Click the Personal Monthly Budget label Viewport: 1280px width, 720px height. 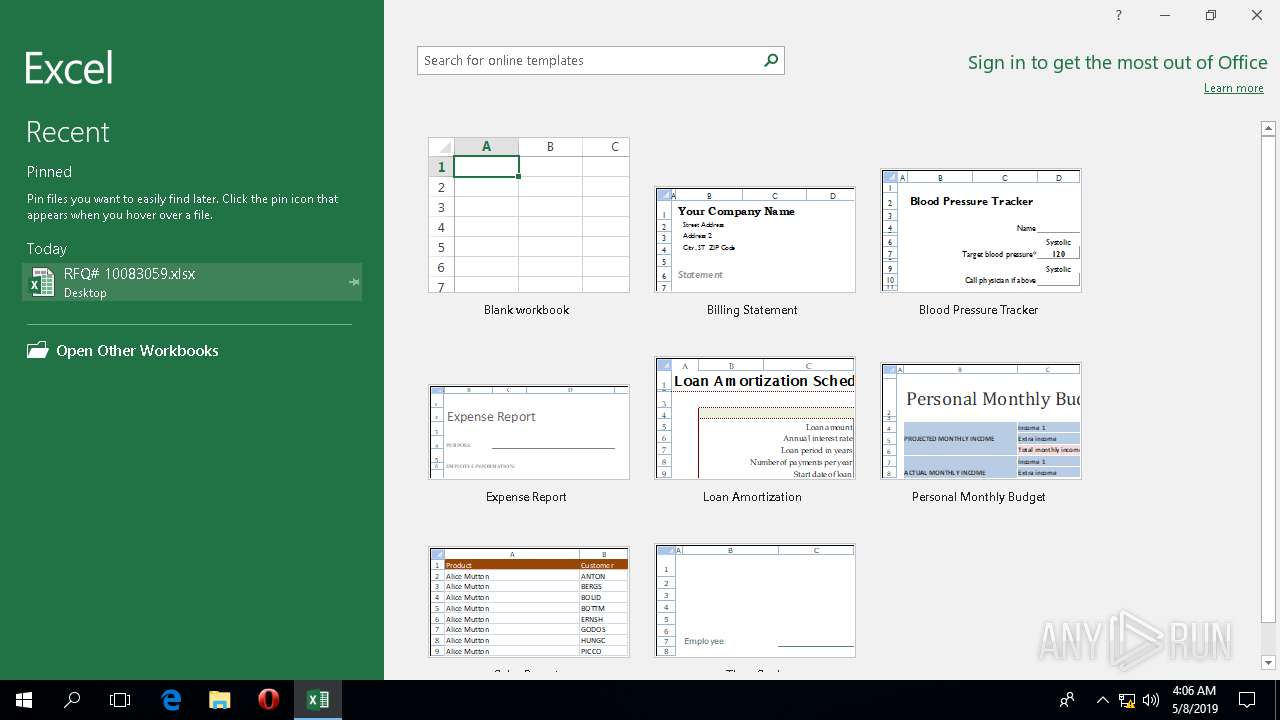point(978,497)
